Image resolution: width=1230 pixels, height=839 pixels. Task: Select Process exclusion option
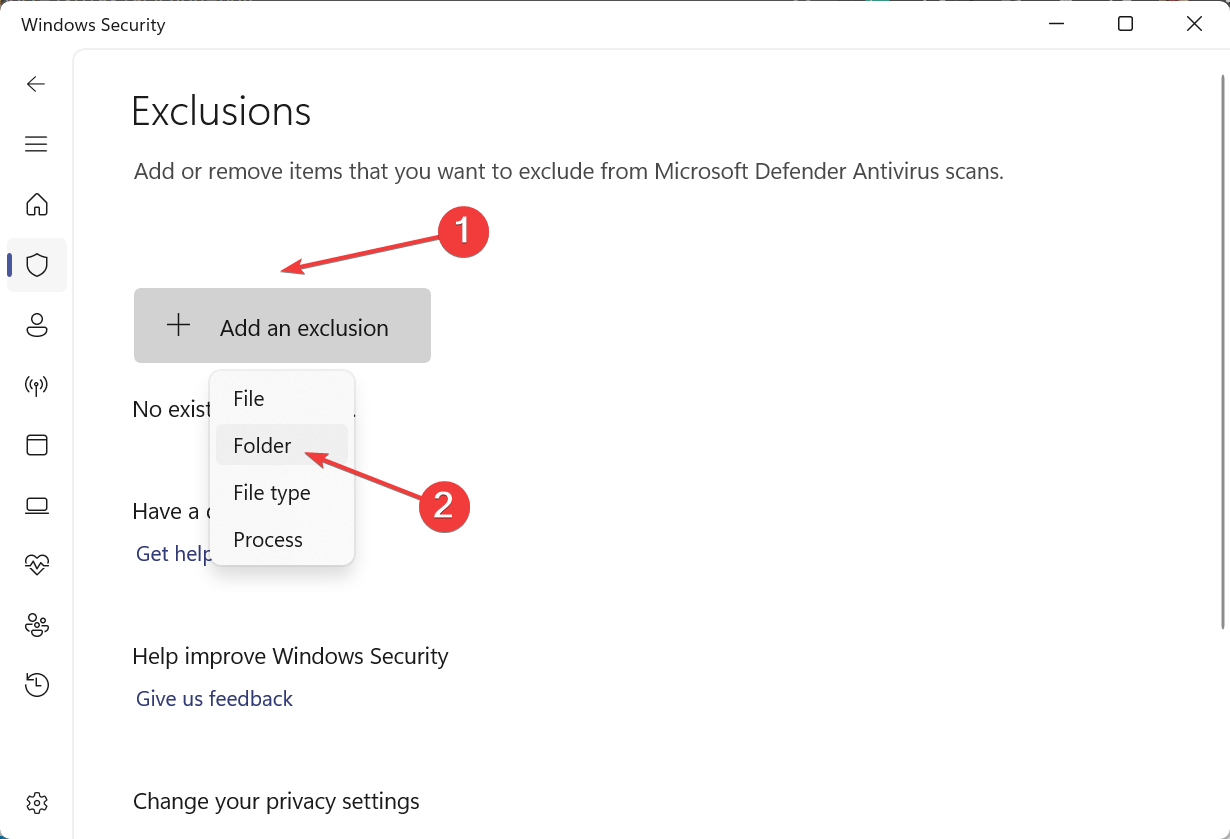282,539
